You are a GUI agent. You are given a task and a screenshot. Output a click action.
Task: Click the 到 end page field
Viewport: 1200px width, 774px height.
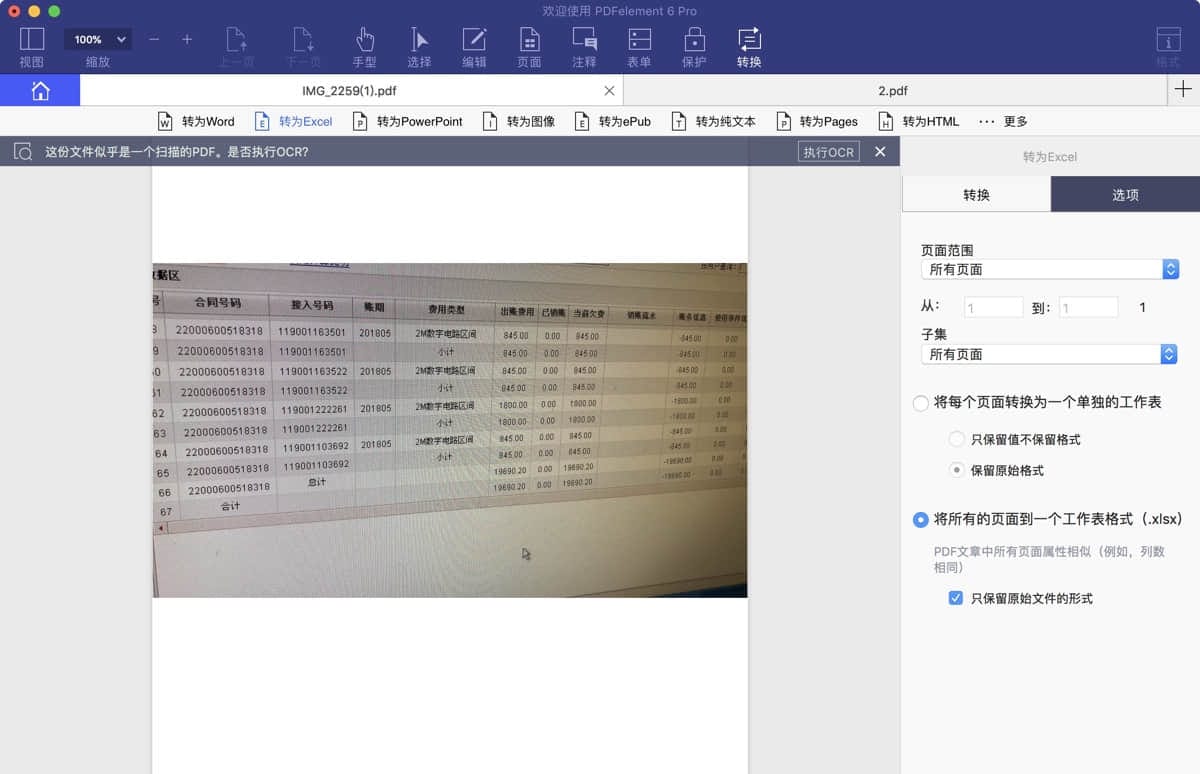click(1088, 308)
